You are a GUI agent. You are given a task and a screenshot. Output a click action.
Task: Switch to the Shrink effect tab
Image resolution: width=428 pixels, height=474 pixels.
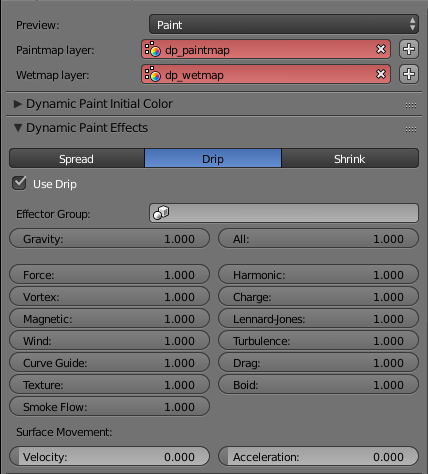(350, 159)
